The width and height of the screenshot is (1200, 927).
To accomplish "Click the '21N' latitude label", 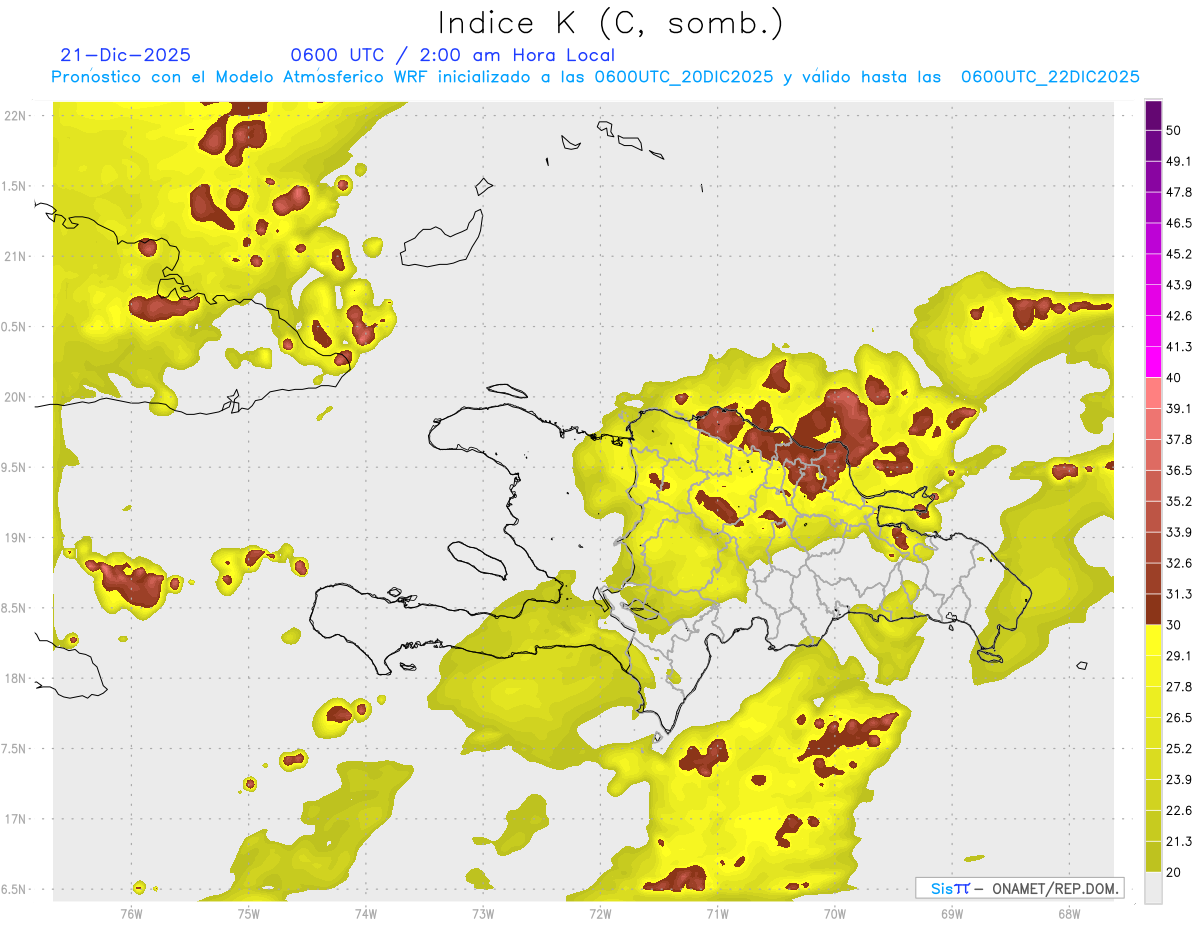I will [17, 256].
